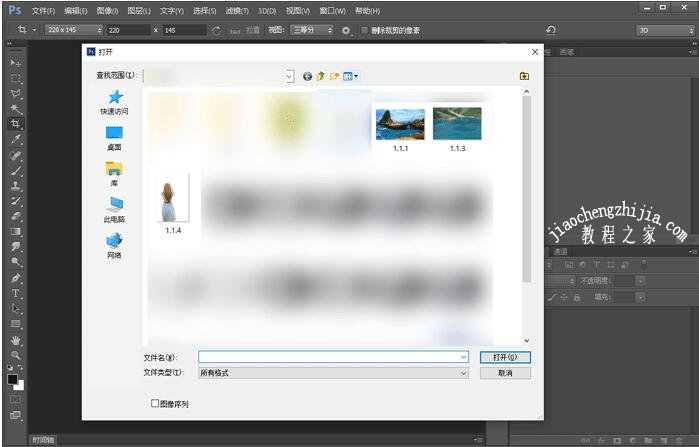
Task: Expand the 文件类型 format dropdown
Action: point(463,373)
